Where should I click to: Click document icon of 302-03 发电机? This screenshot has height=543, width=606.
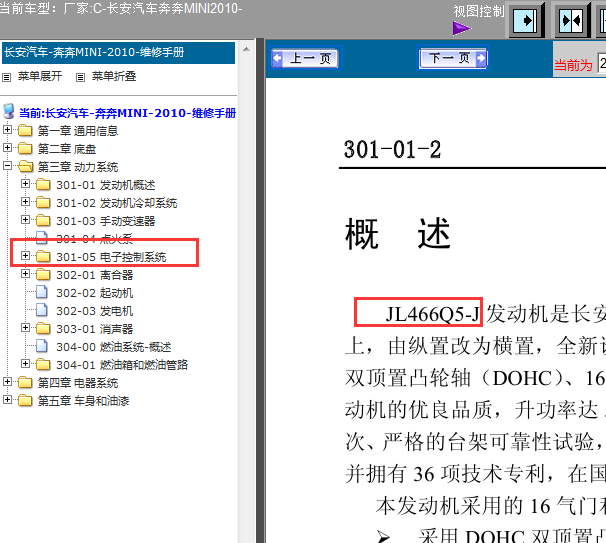point(42,310)
